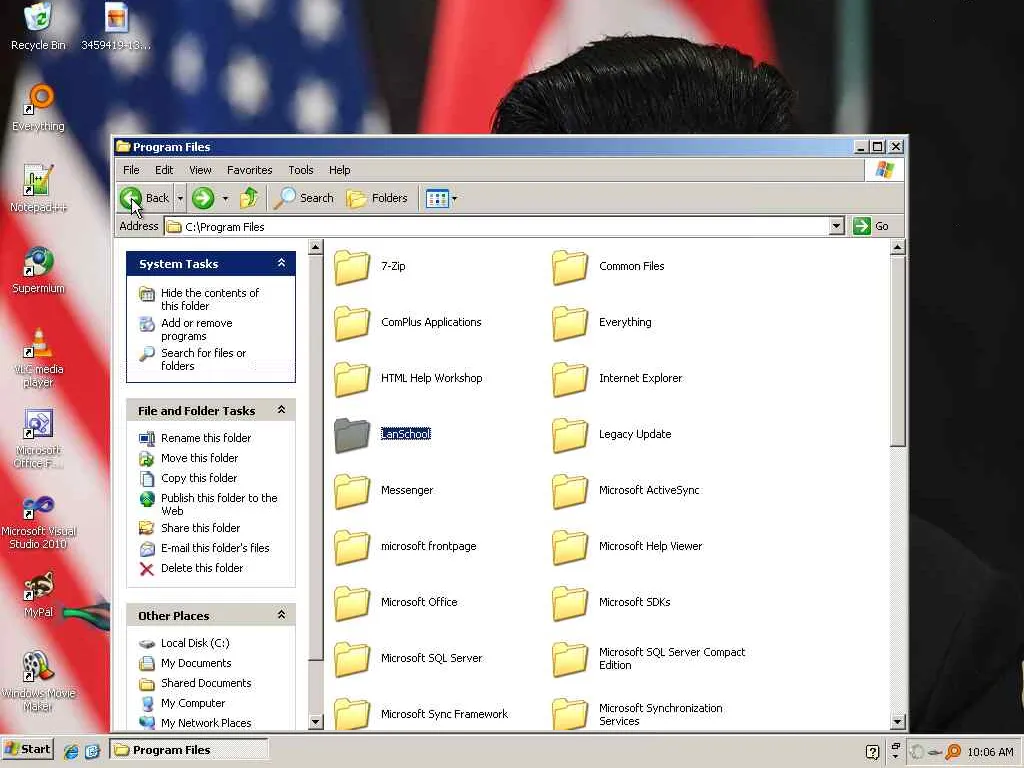Click the Start button

27,749
